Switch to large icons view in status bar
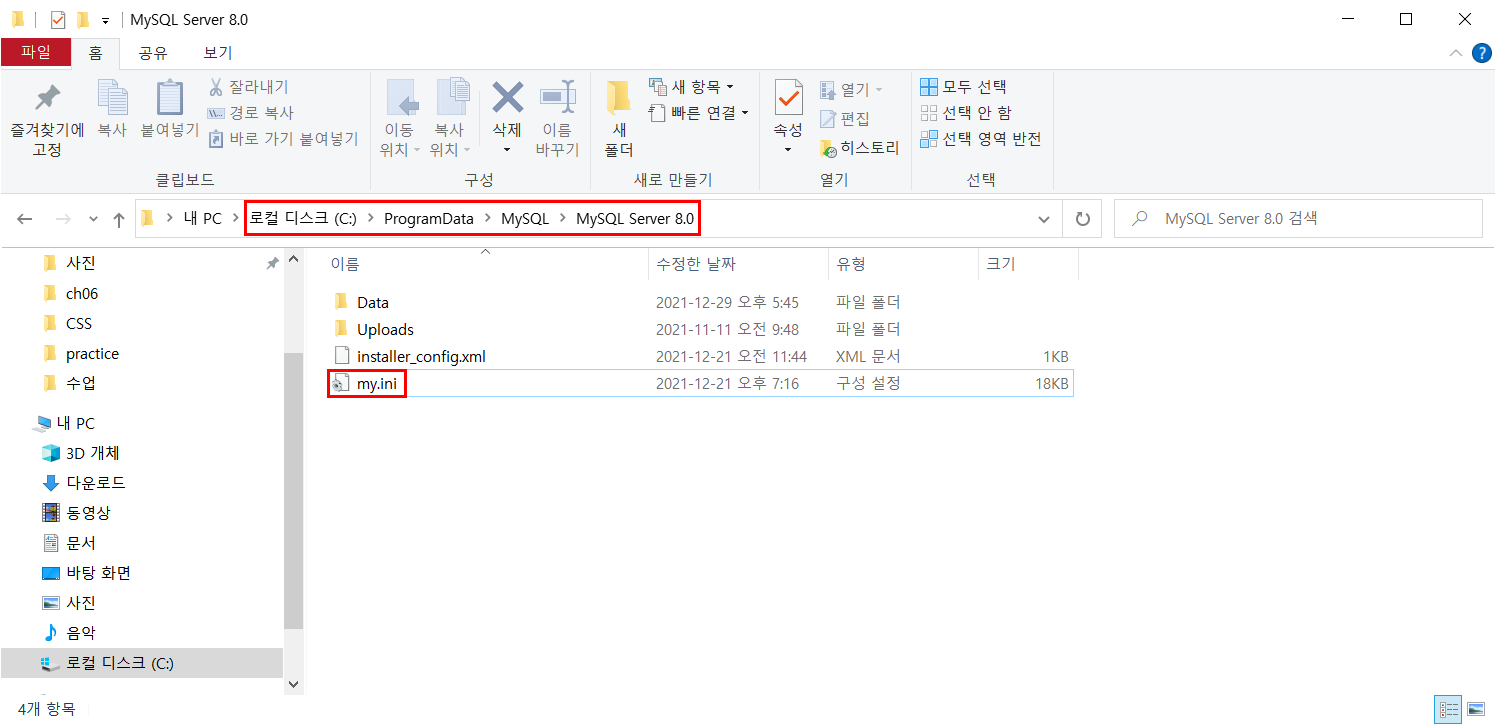The width and height of the screenshot is (1496, 725). pos(1476,709)
